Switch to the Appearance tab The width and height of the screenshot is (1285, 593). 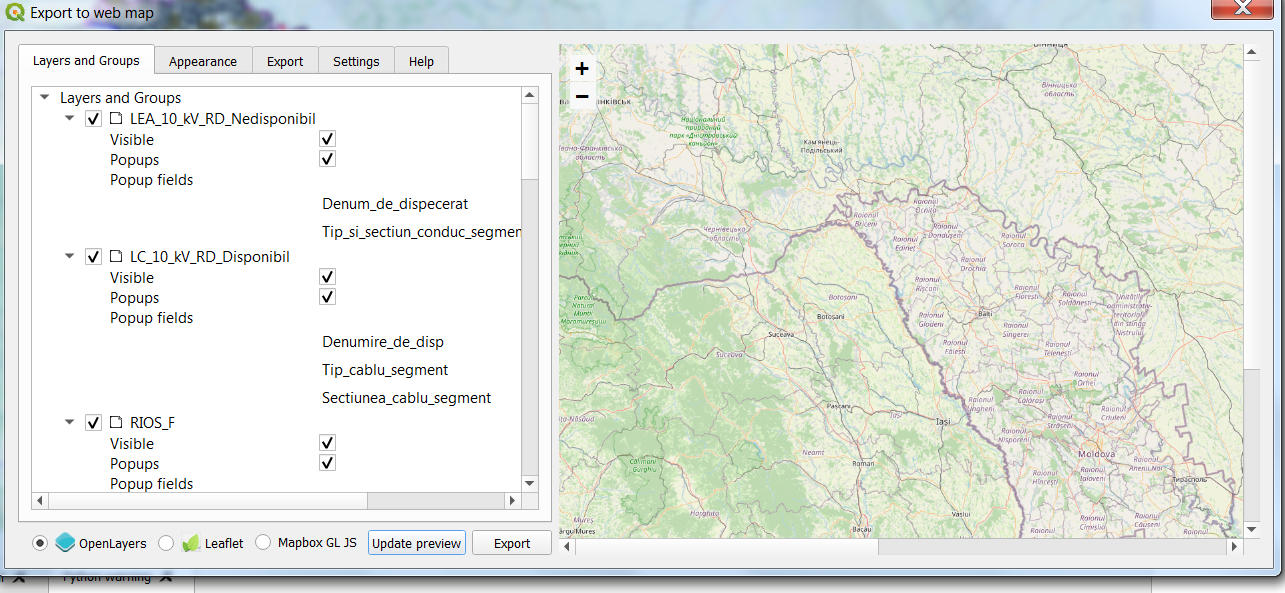click(x=203, y=61)
